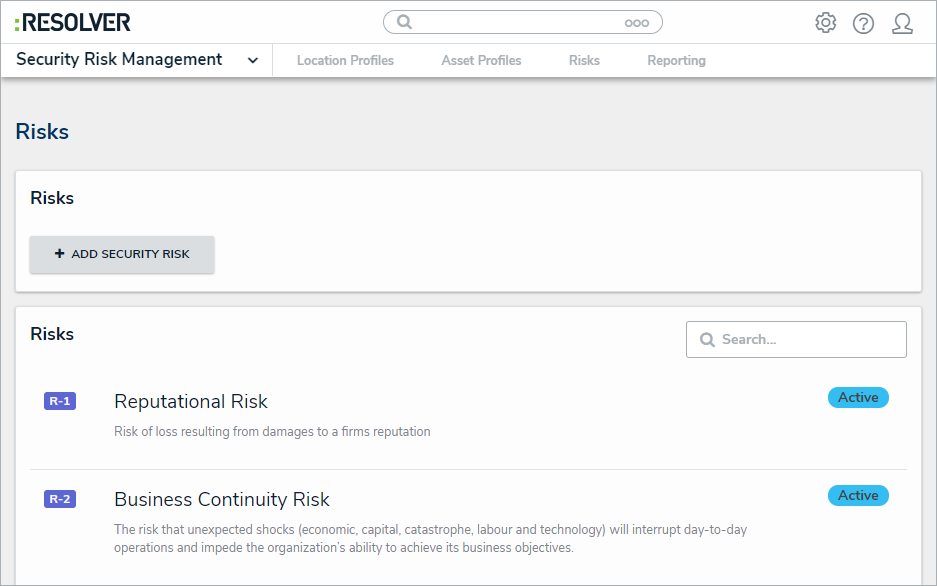937x586 pixels.
Task: Select the Risks navigation tab
Action: [x=584, y=61]
